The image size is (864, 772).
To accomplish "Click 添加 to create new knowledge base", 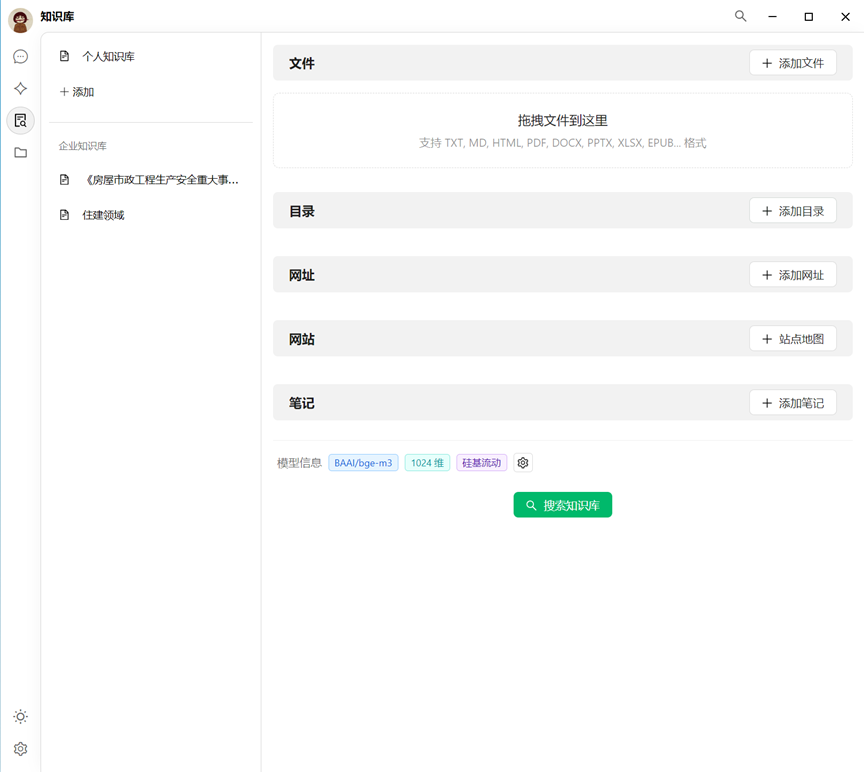I will tap(77, 92).
